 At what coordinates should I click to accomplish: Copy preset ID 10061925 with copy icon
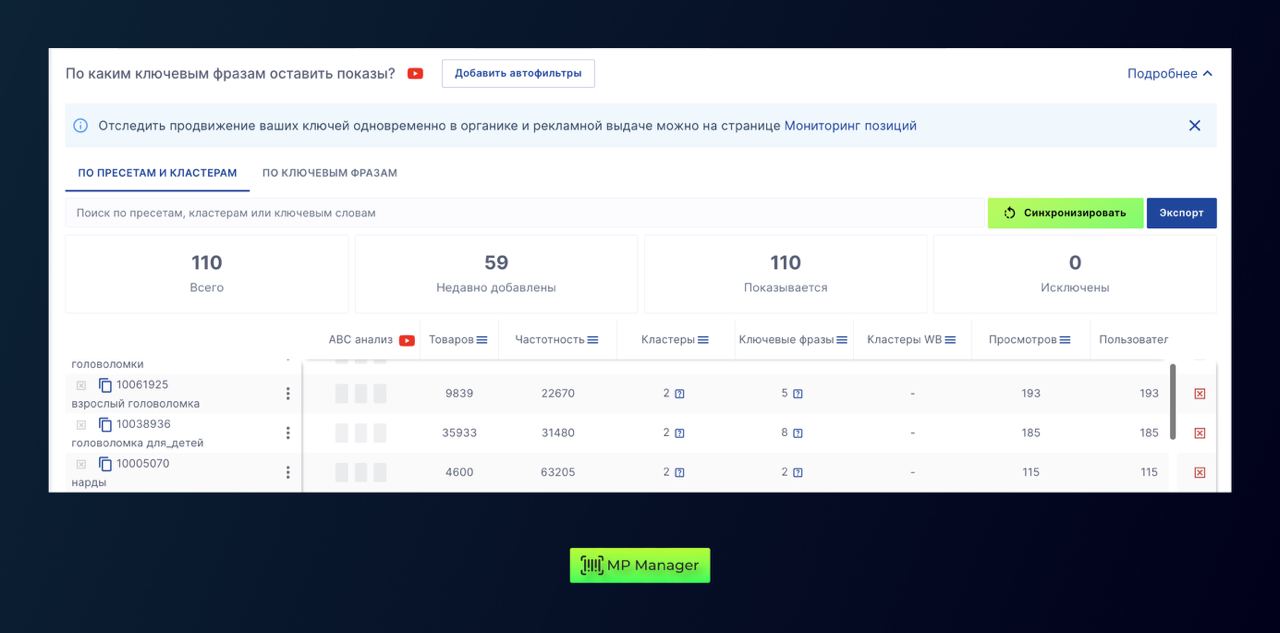point(105,385)
